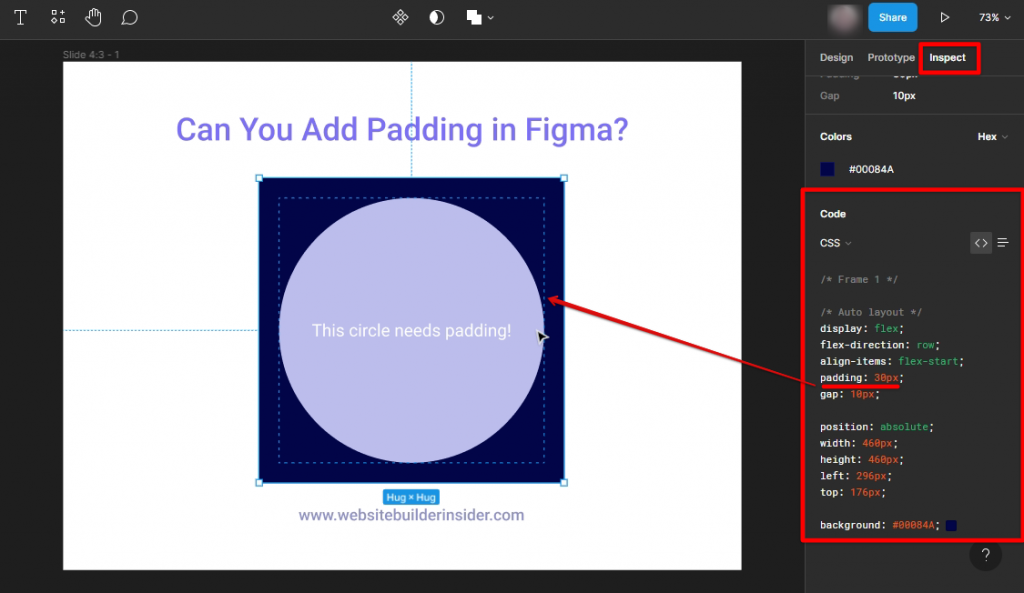Open the Hex color format dropdown
1024x593 pixels.
click(991, 136)
